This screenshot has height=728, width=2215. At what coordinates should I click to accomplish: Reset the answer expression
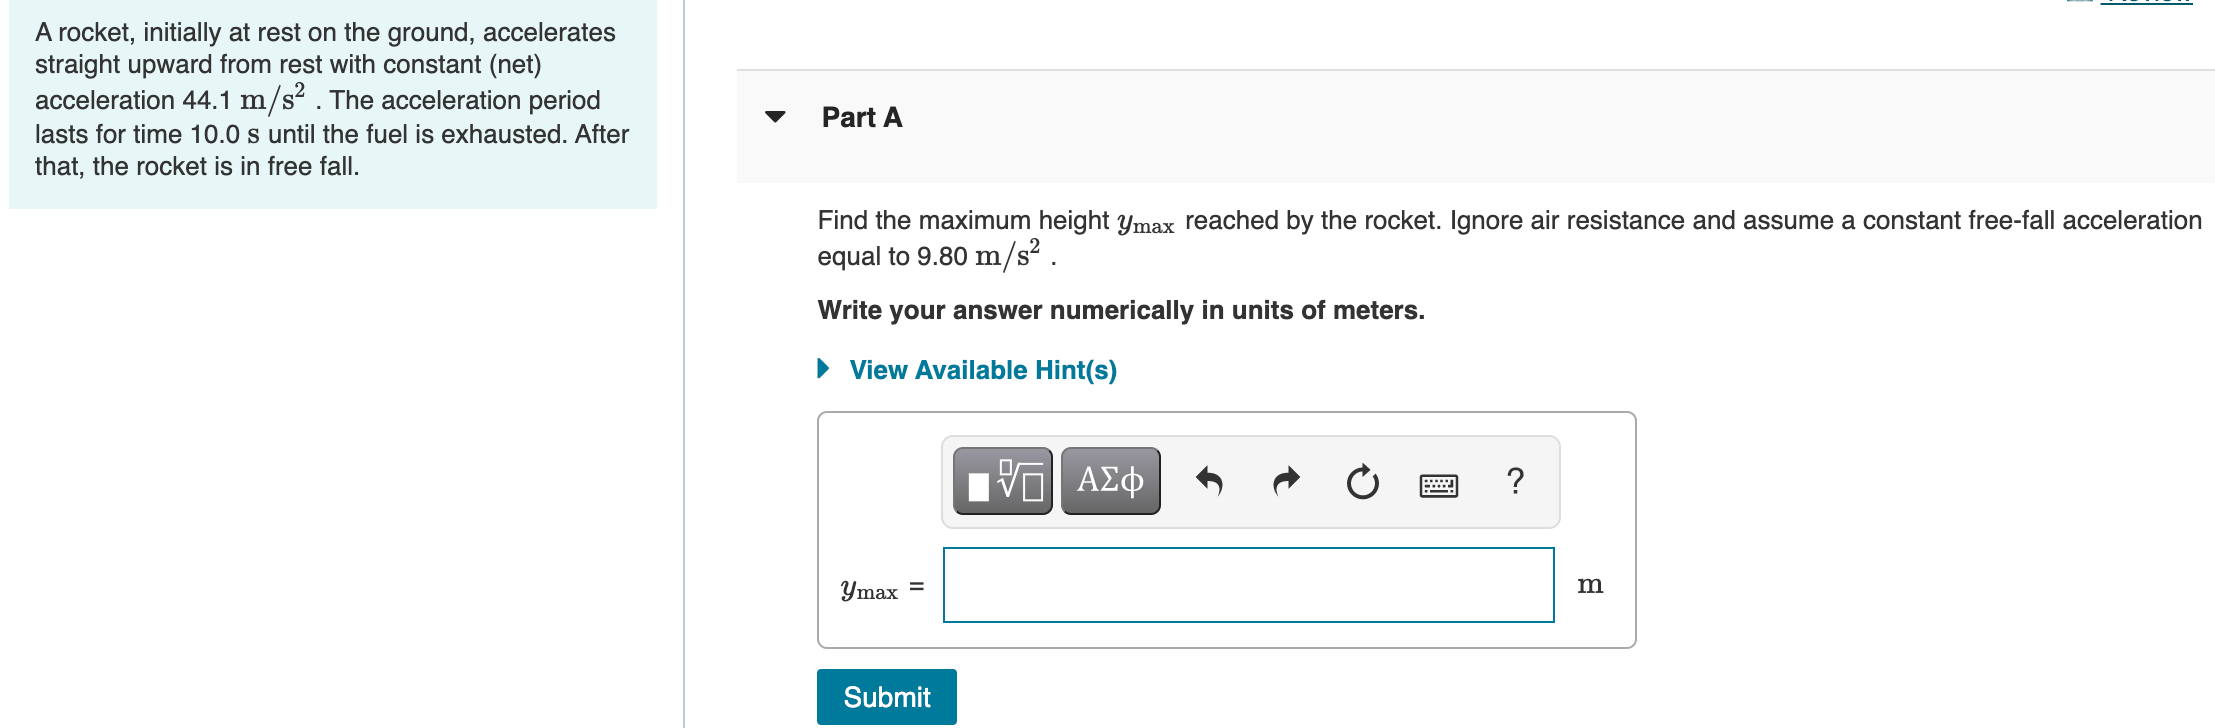click(1362, 481)
